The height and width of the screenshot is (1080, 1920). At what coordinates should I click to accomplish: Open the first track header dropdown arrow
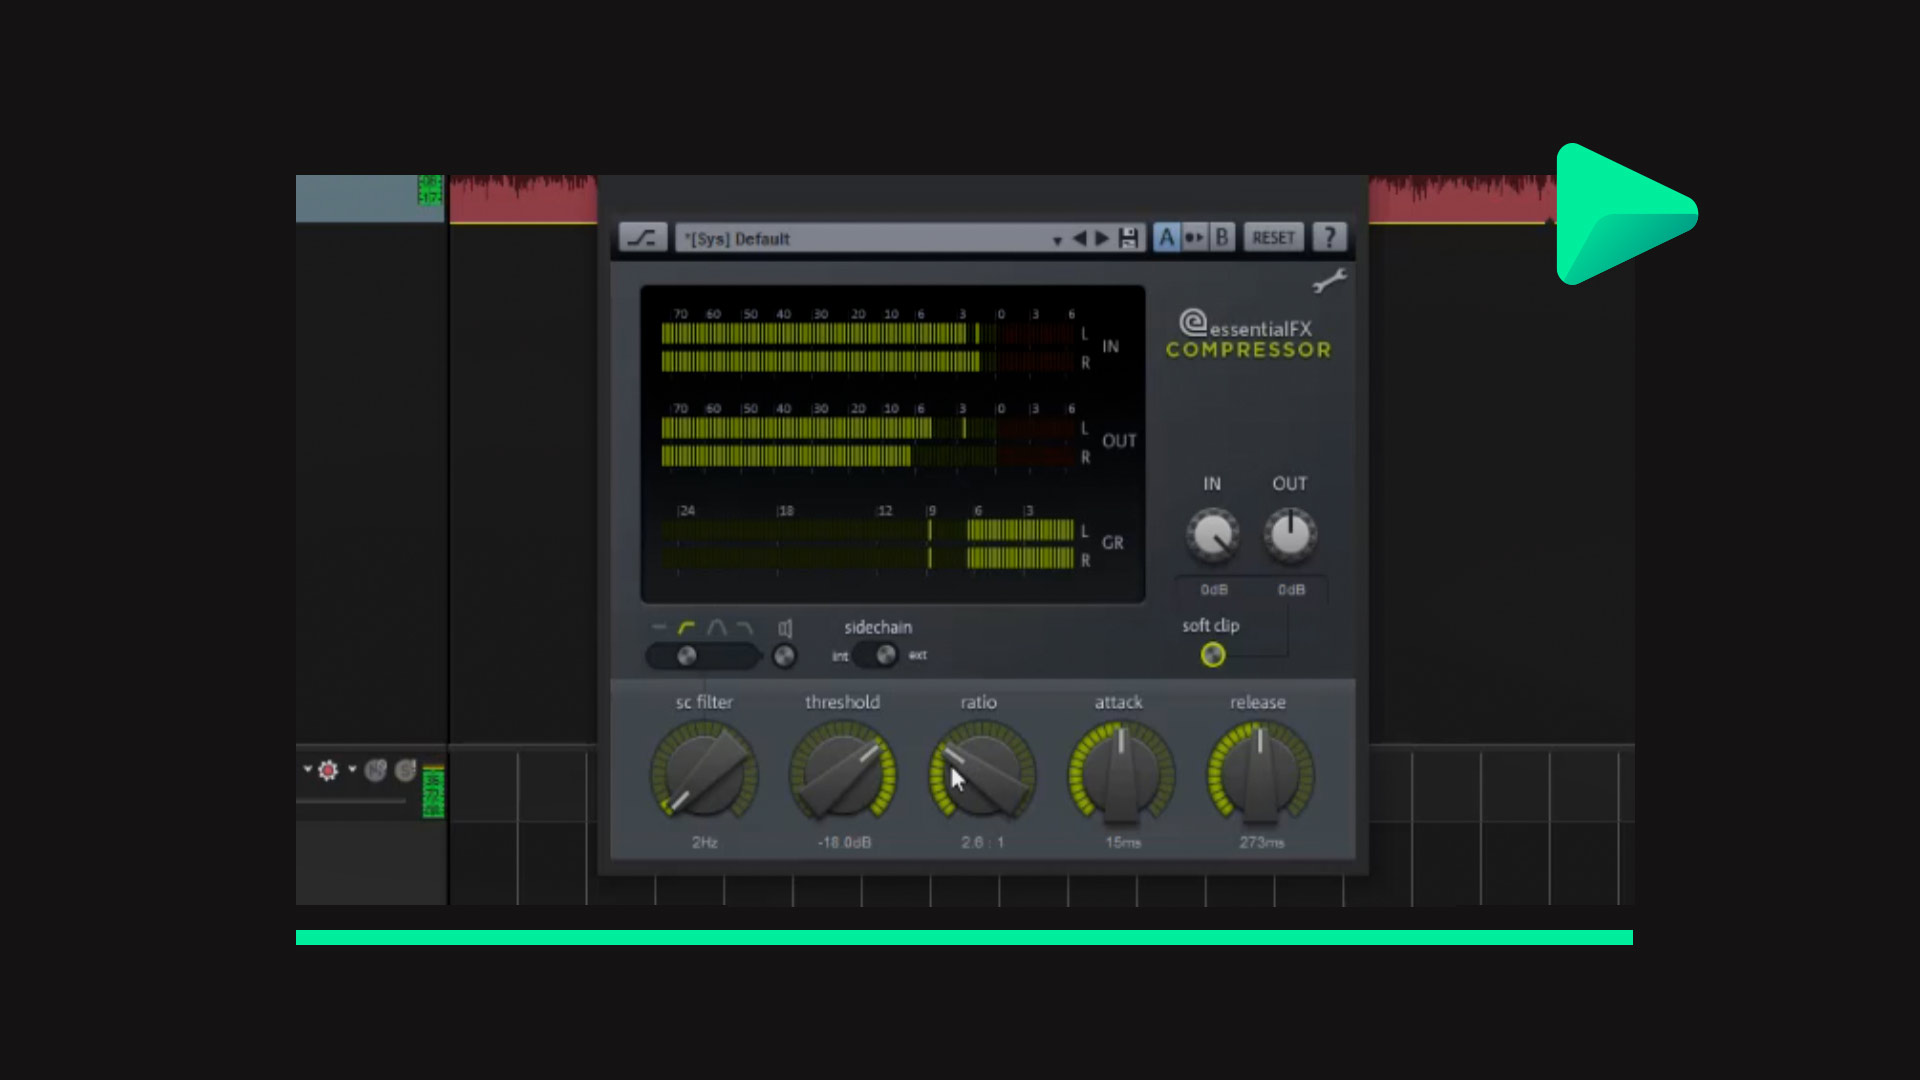click(x=307, y=769)
